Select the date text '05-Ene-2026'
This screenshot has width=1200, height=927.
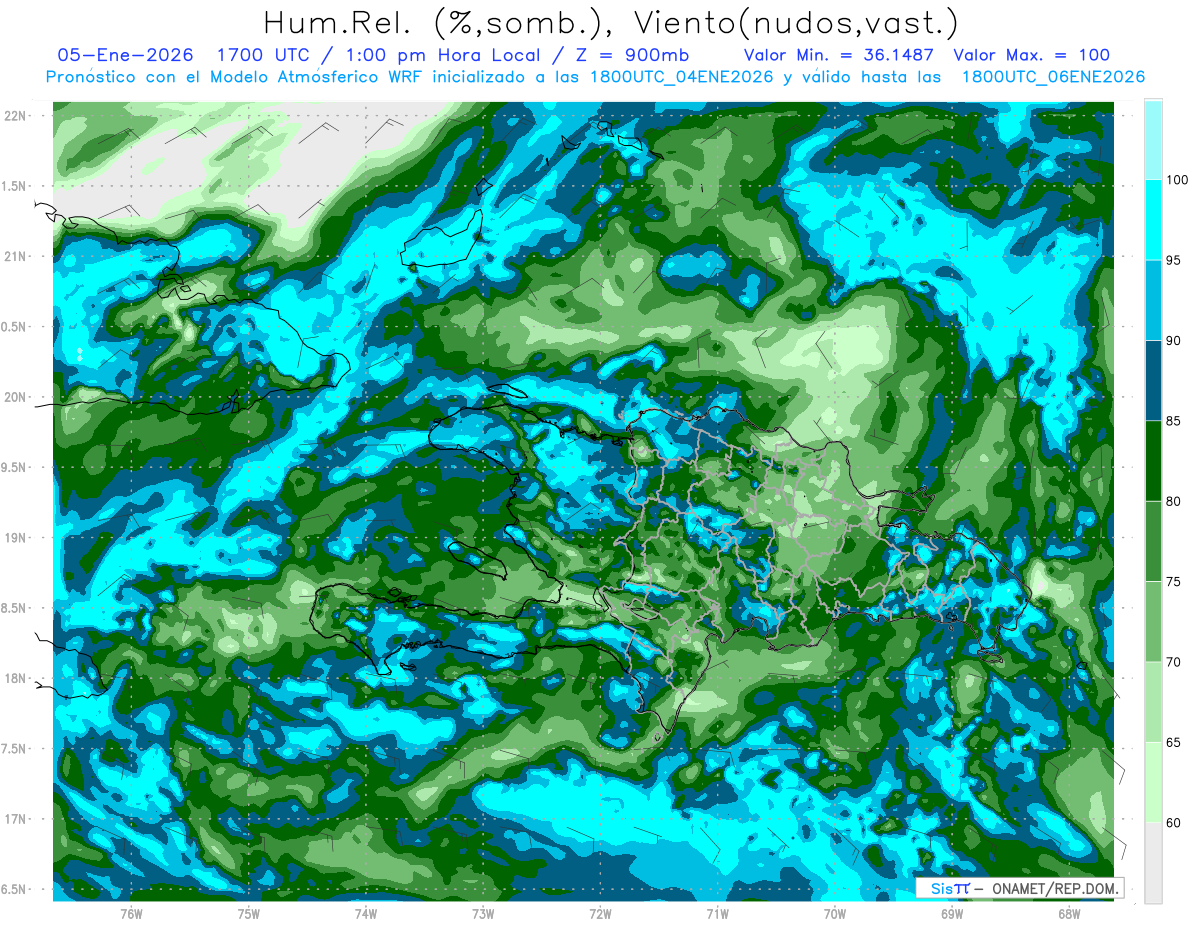tap(125, 55)
